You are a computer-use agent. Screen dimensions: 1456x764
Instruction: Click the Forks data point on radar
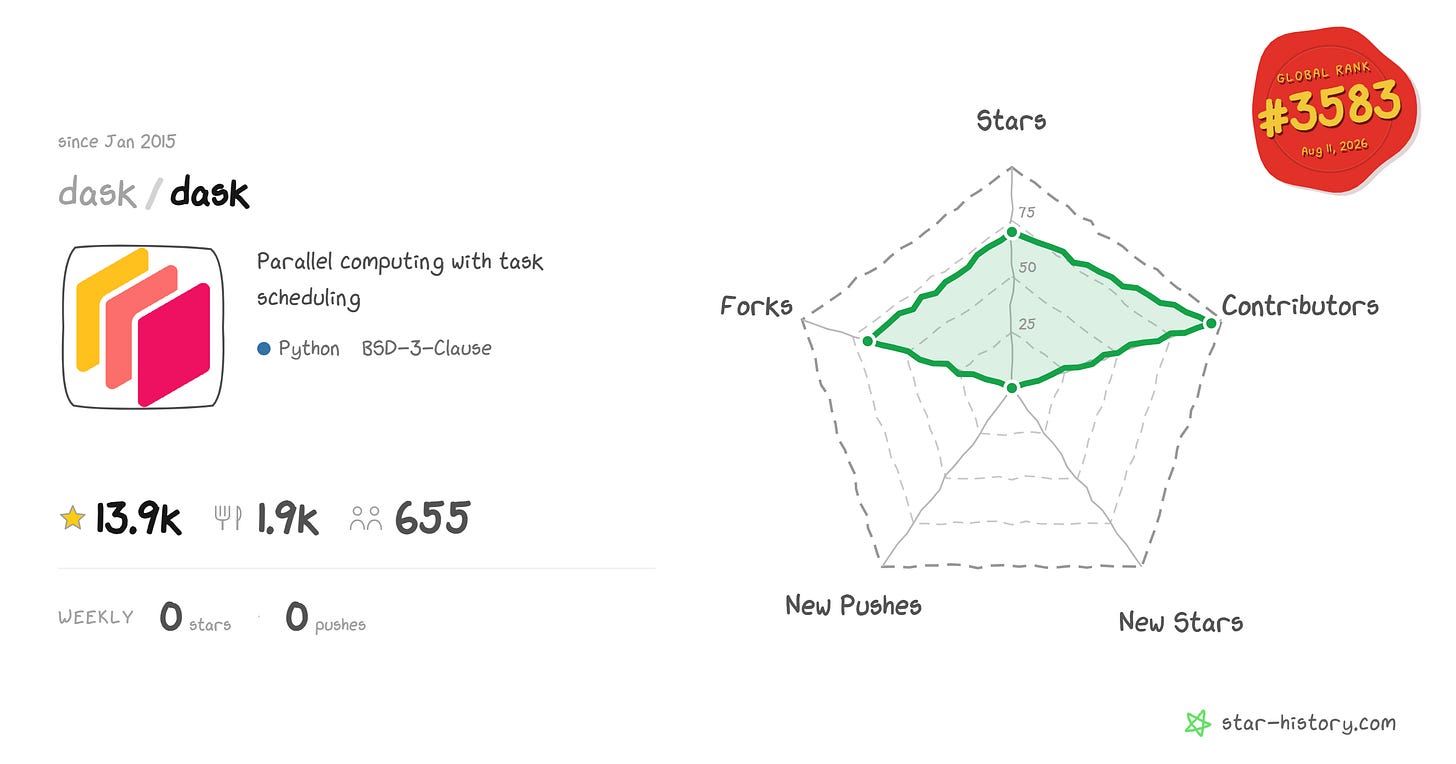(x=868, y=342)
